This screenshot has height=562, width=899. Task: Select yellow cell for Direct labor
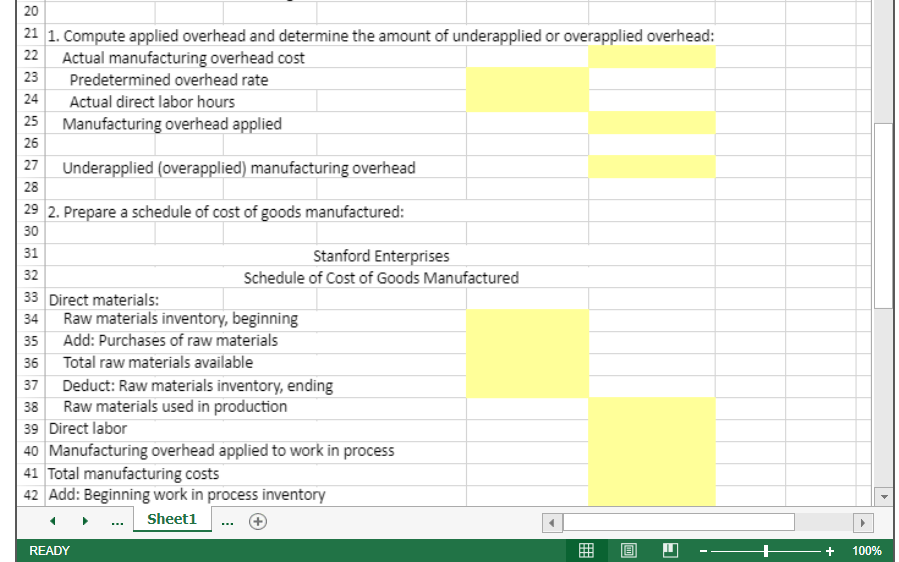[652, 431]
